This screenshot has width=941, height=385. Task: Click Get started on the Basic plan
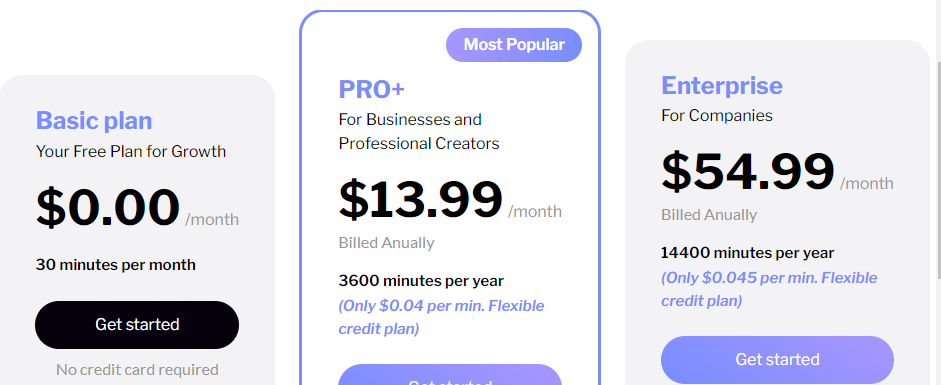(x=137, y=325)
